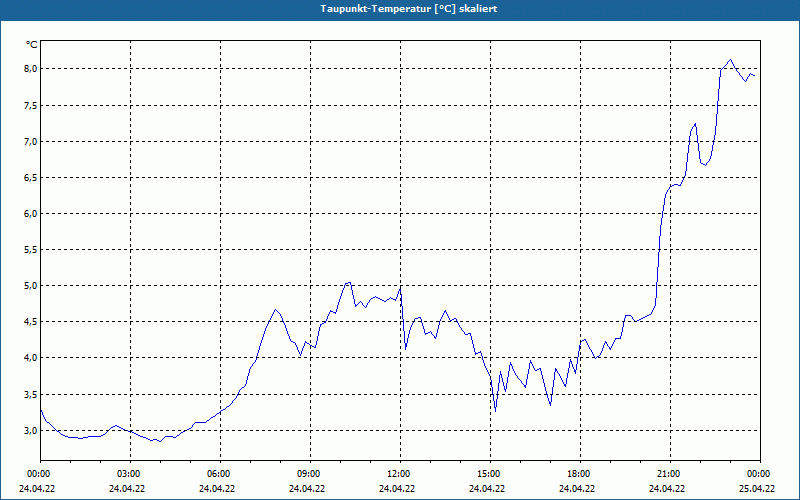
Task: Select the 4,0 y-axis label
Action: tap(31, 358)
